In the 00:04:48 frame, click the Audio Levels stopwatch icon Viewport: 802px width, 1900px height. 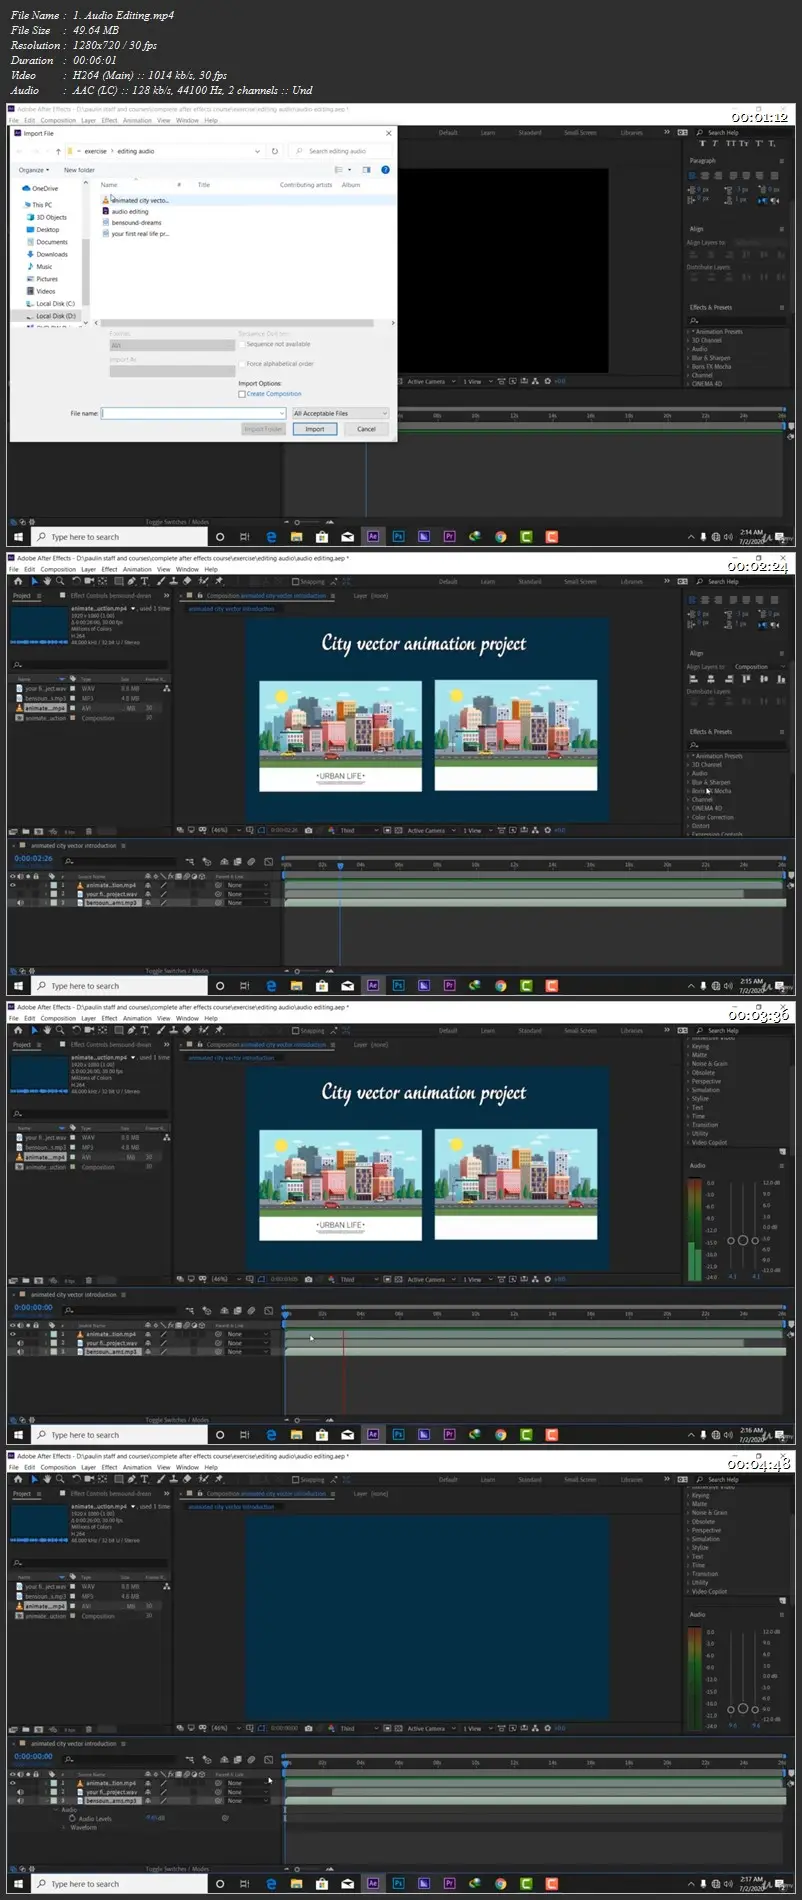72,1818
